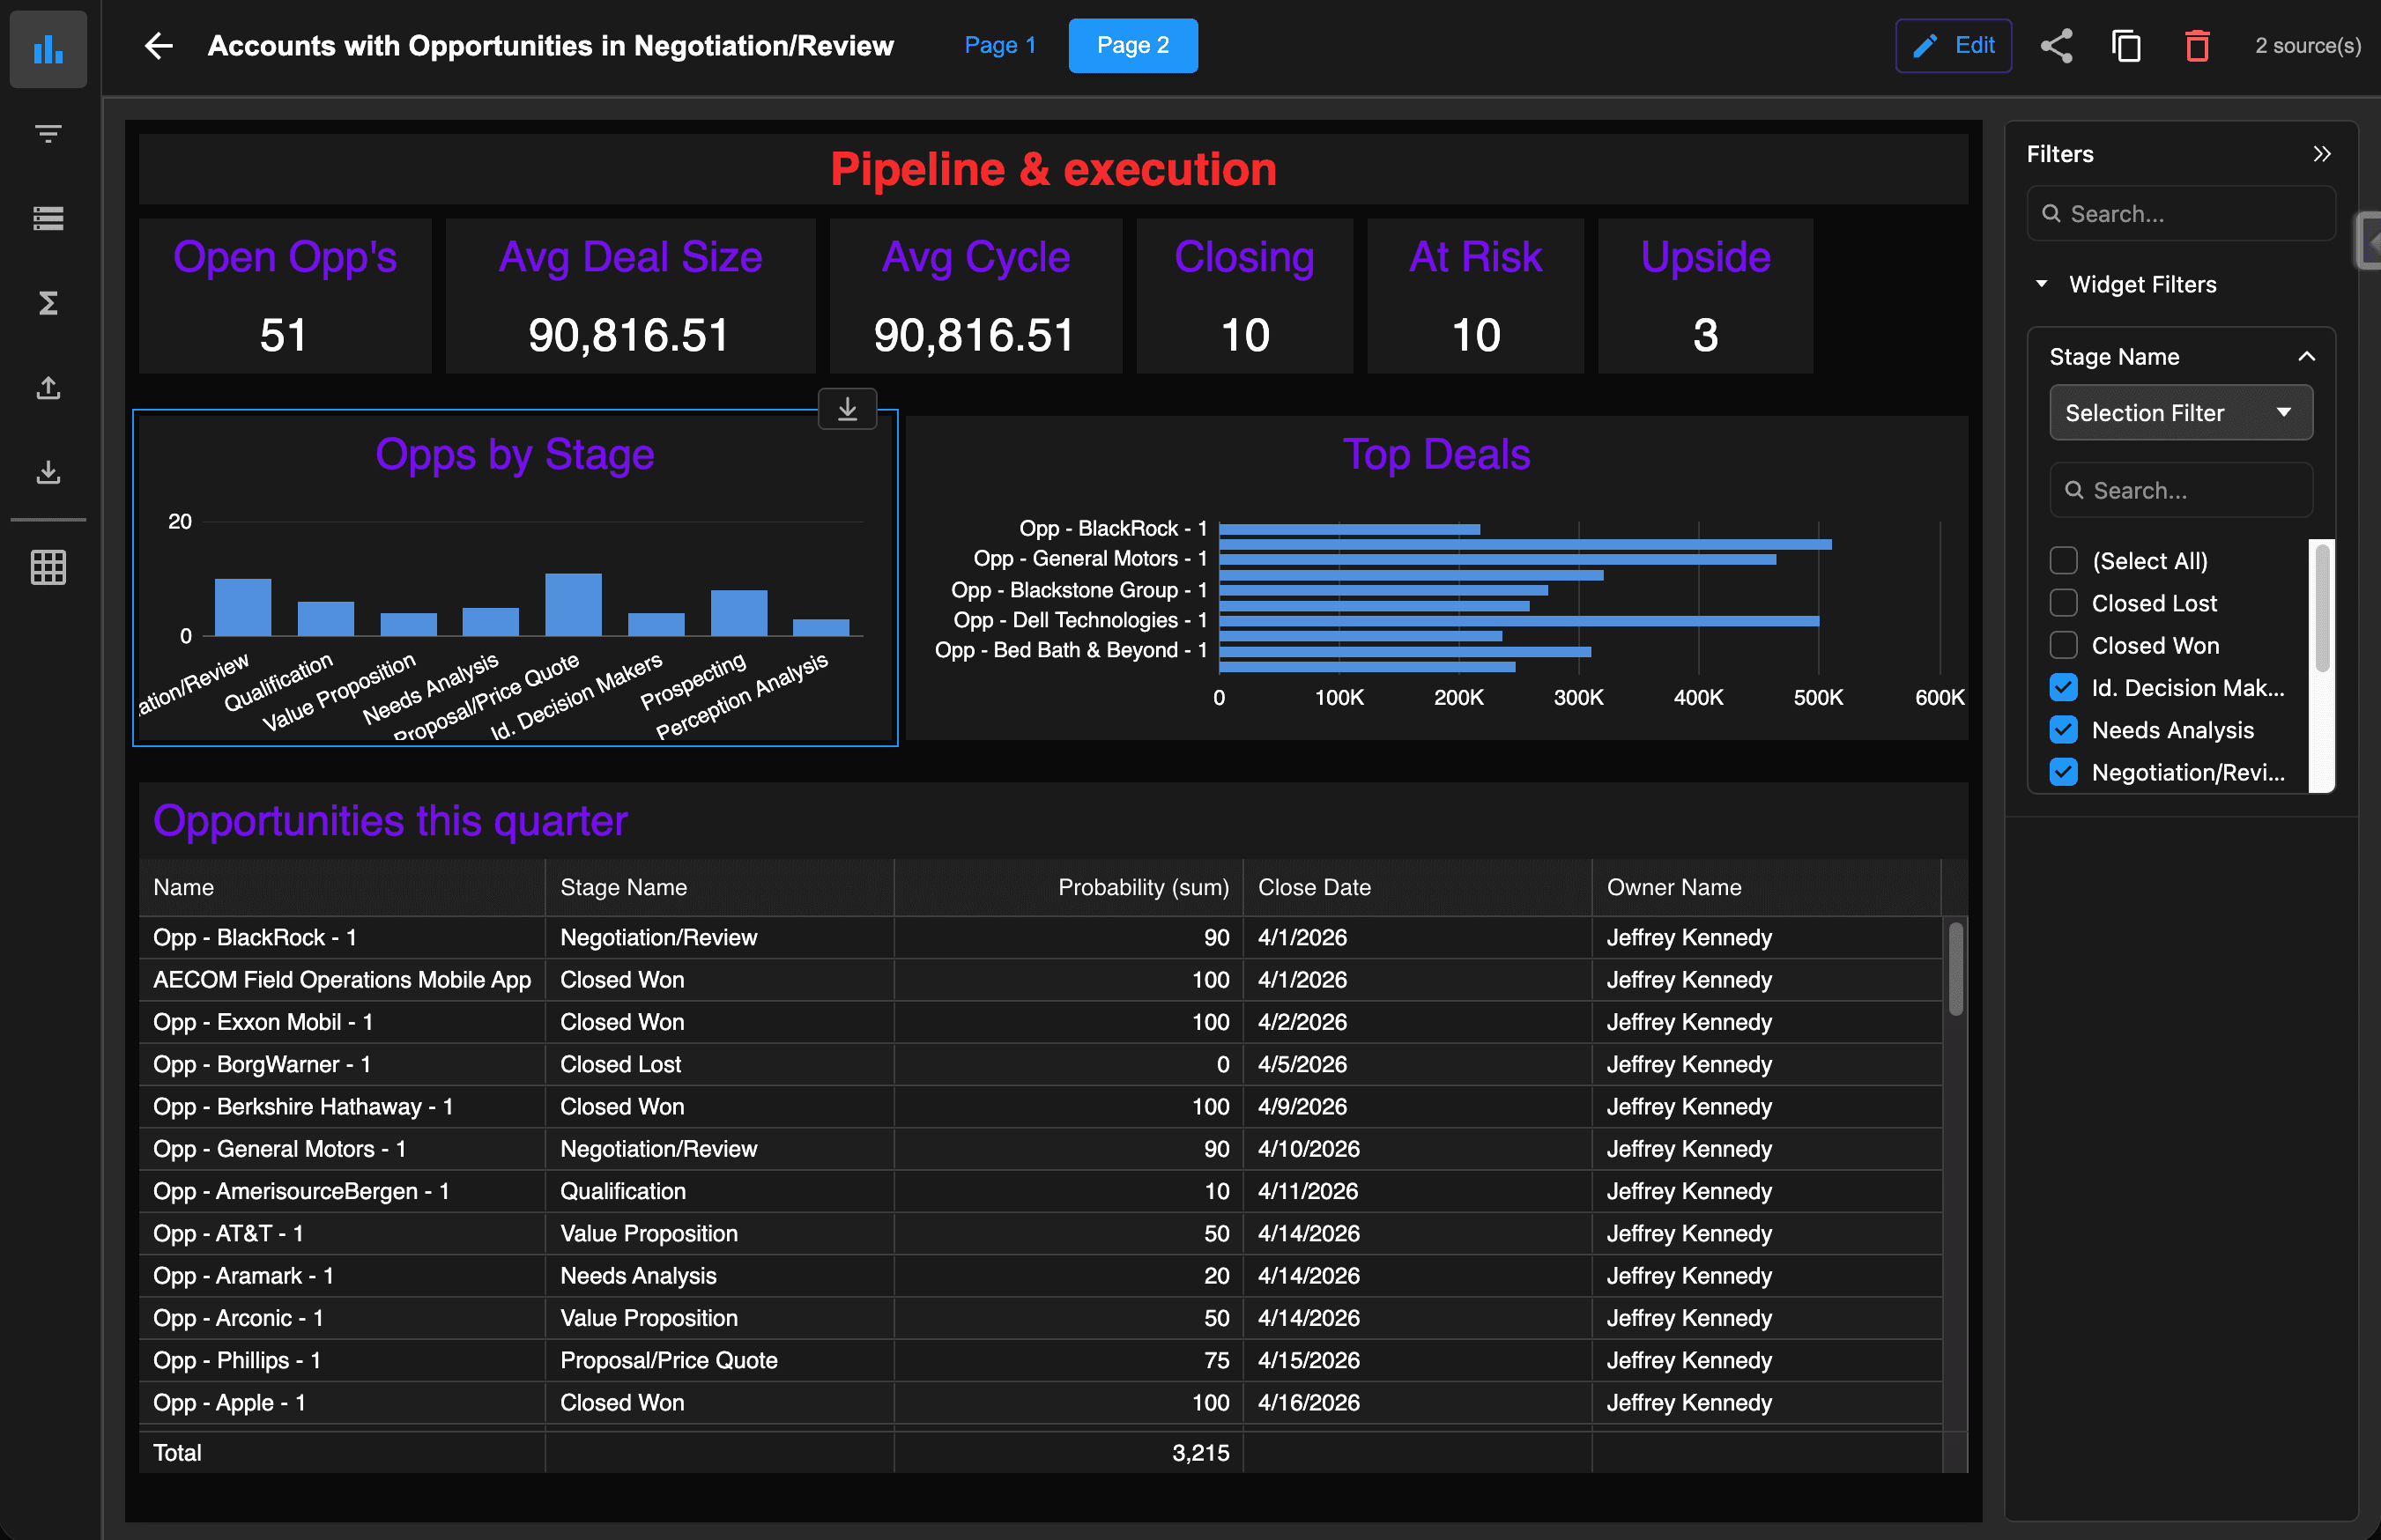2381x1540 pixels.
Task: Switch to Page 1 tab
Action: coord(999,46)
